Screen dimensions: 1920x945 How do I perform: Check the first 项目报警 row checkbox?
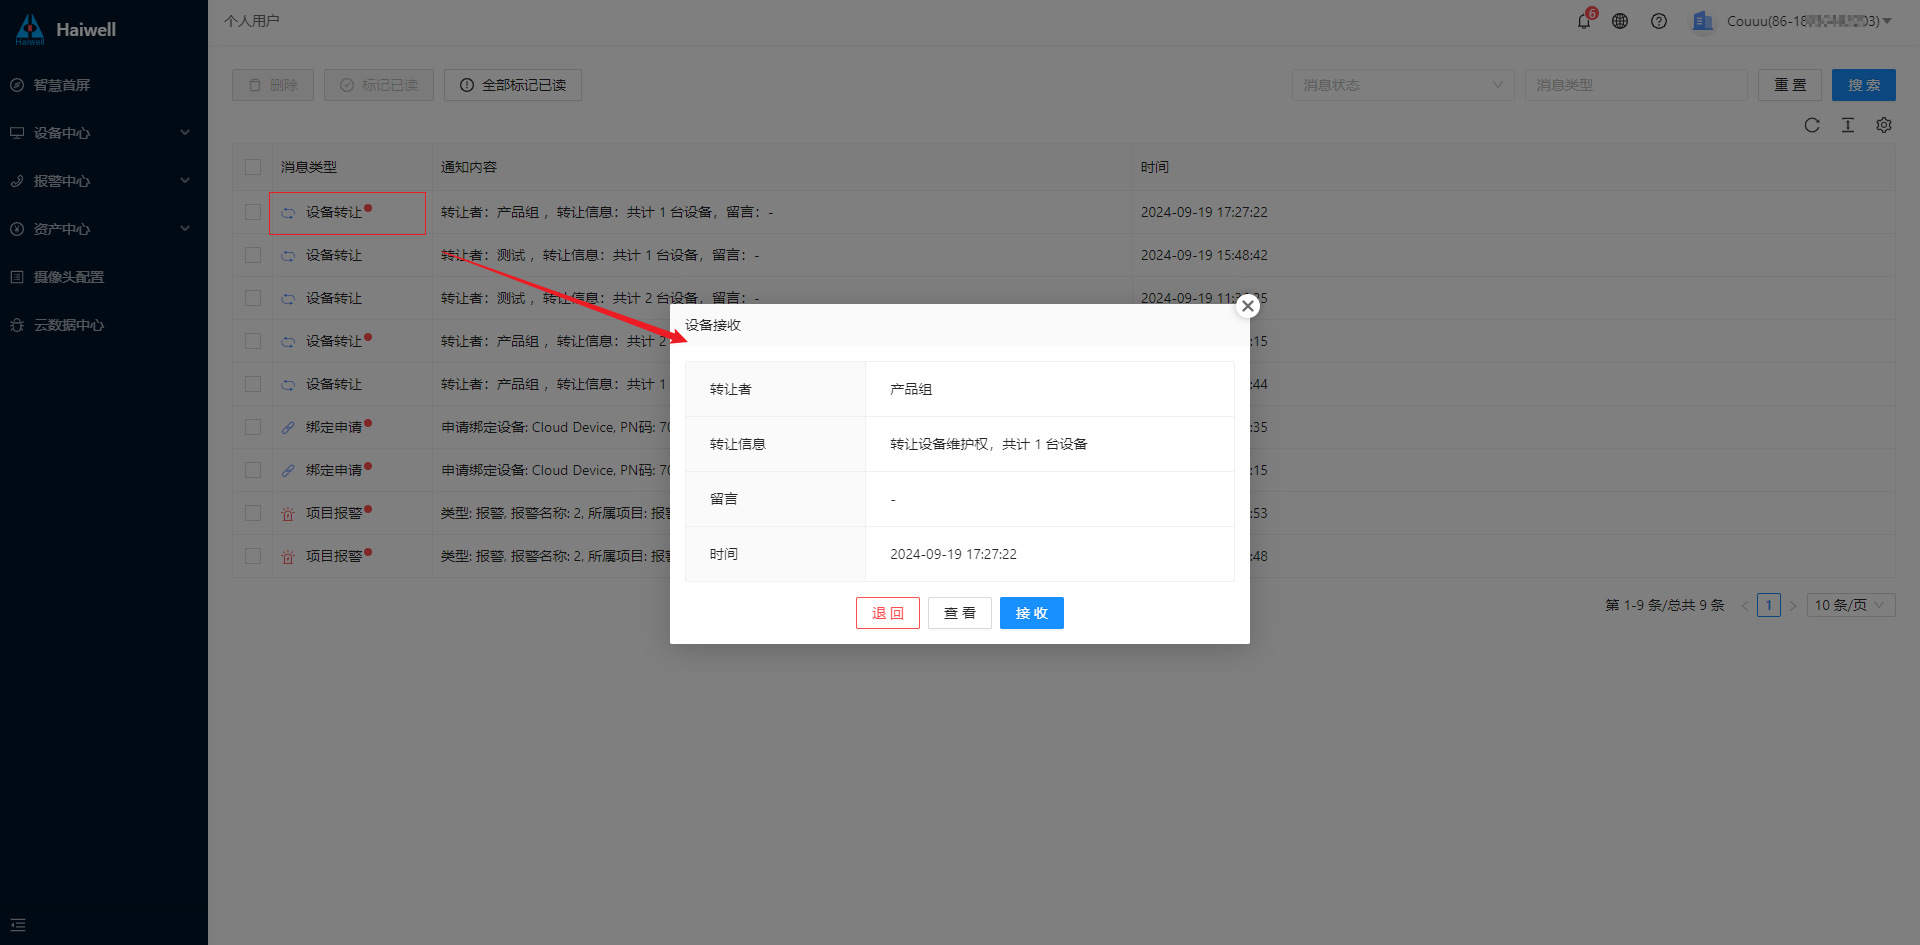pyautogui.click(x=253, y=513)
